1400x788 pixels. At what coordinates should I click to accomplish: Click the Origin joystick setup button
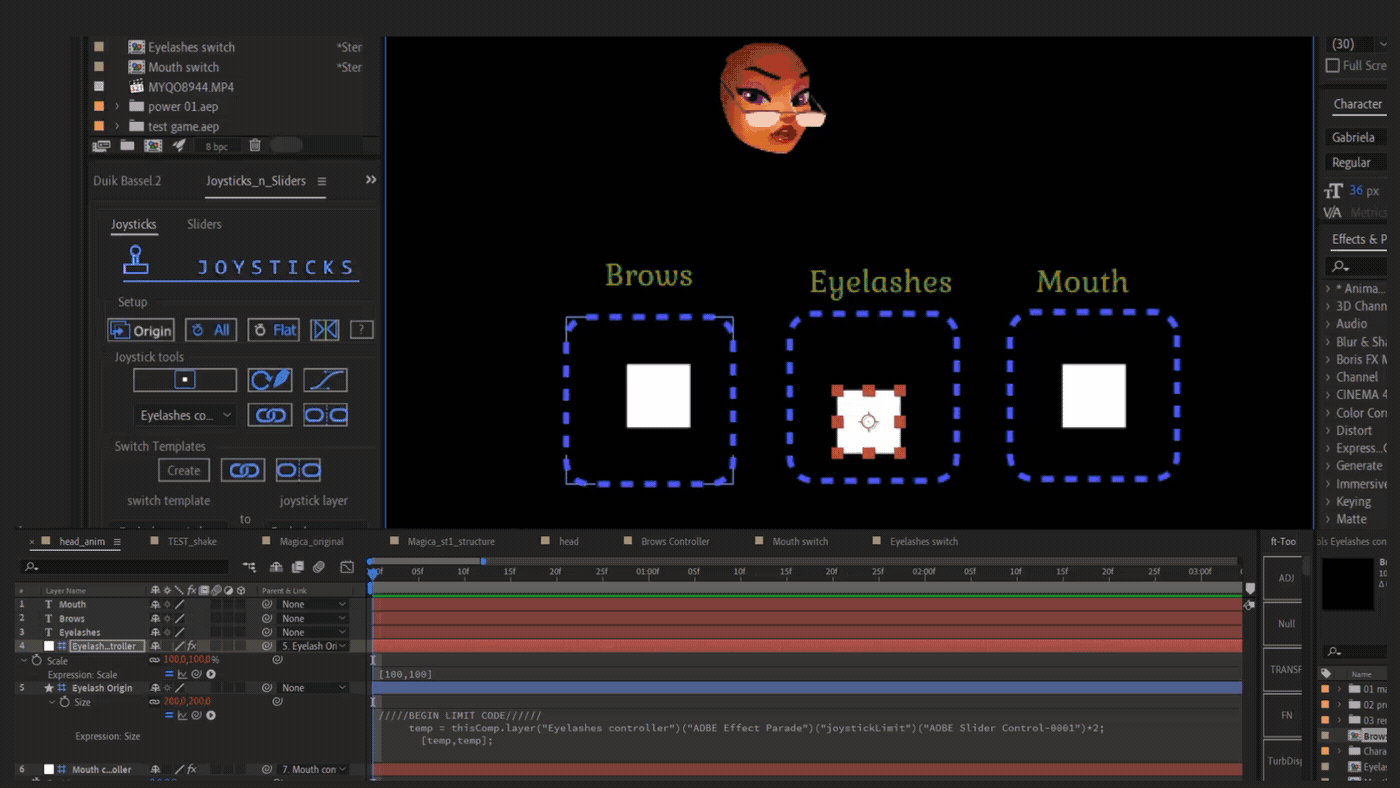[141, 330]
